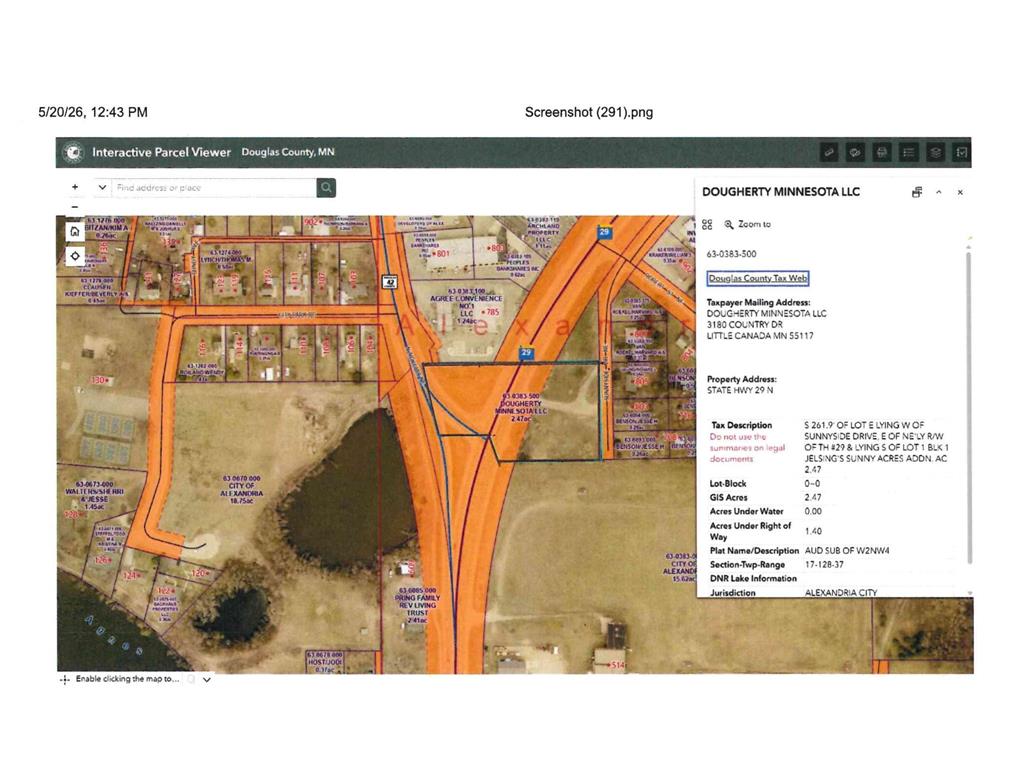Click Section-Twp-Range value '17-128-37'

tap(824, 564)
